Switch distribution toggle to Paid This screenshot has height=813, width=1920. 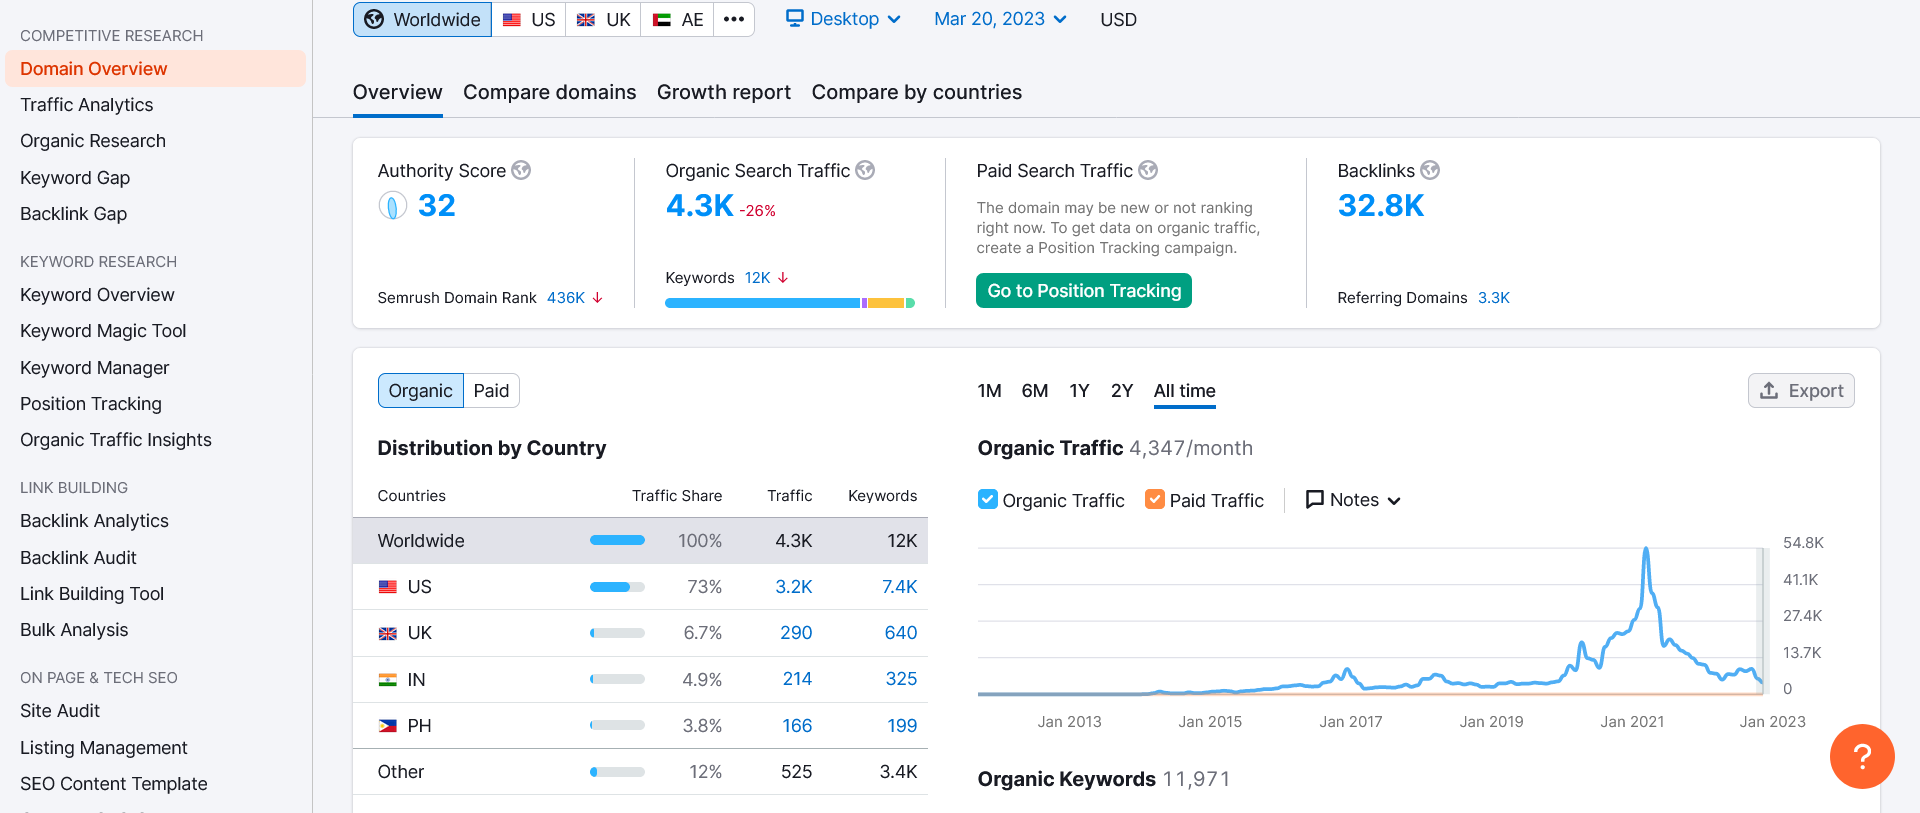click(491, 391)
